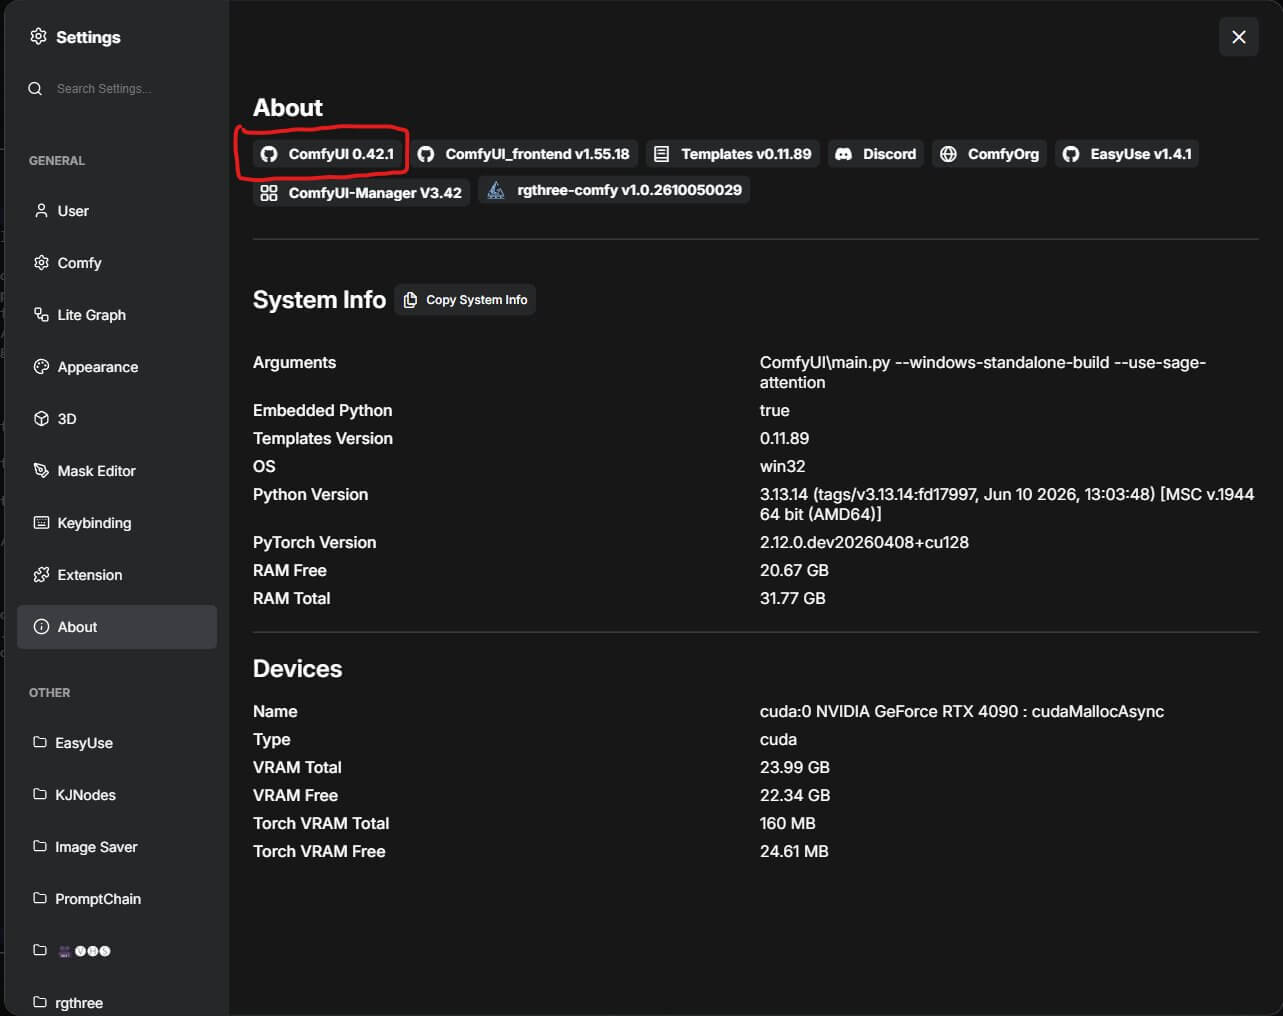
Task: Click the ComfyUI 0.42.1 GitHub badge
Action: [327, 154]
